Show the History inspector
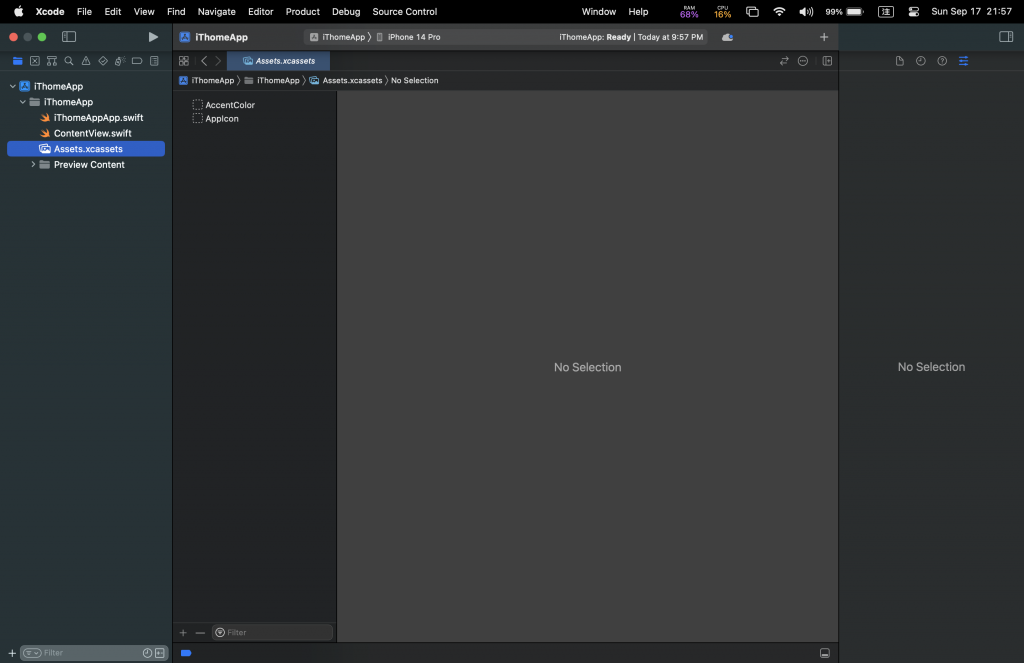1024x663 pixels. click(x=920, y=61)
